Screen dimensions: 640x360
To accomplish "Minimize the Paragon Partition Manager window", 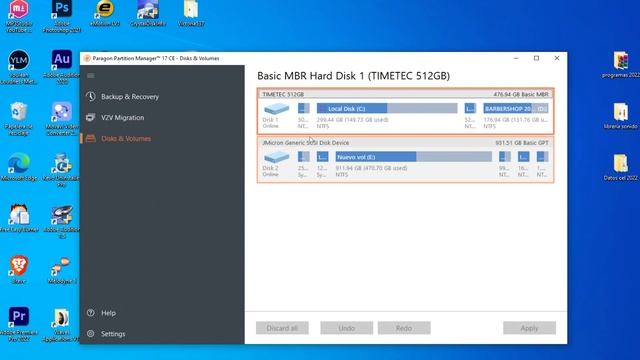I will point(516,58).
